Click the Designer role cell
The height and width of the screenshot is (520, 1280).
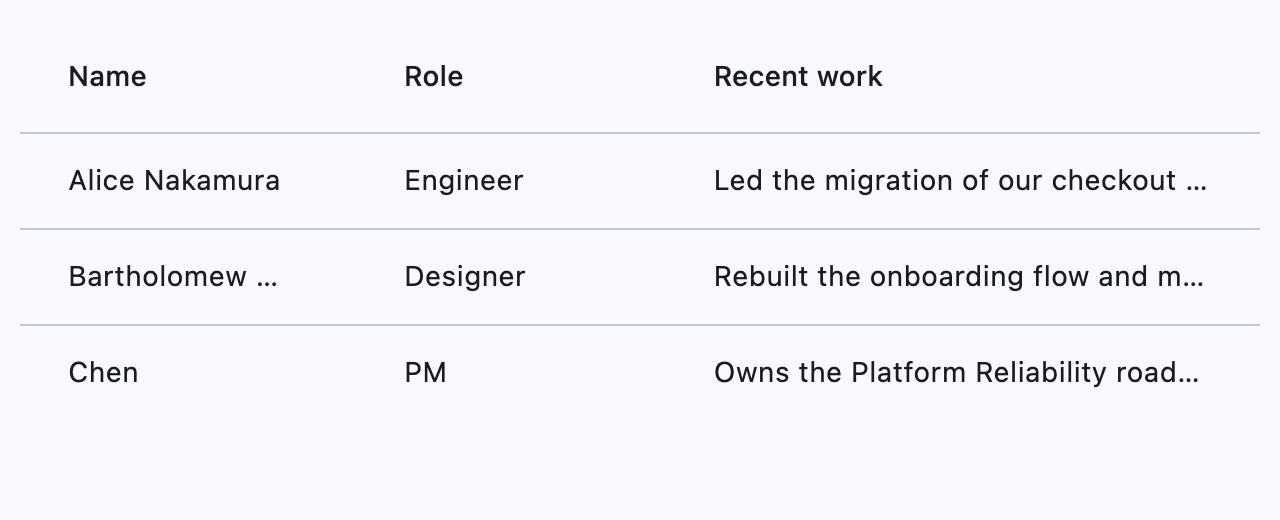(464, 277)
